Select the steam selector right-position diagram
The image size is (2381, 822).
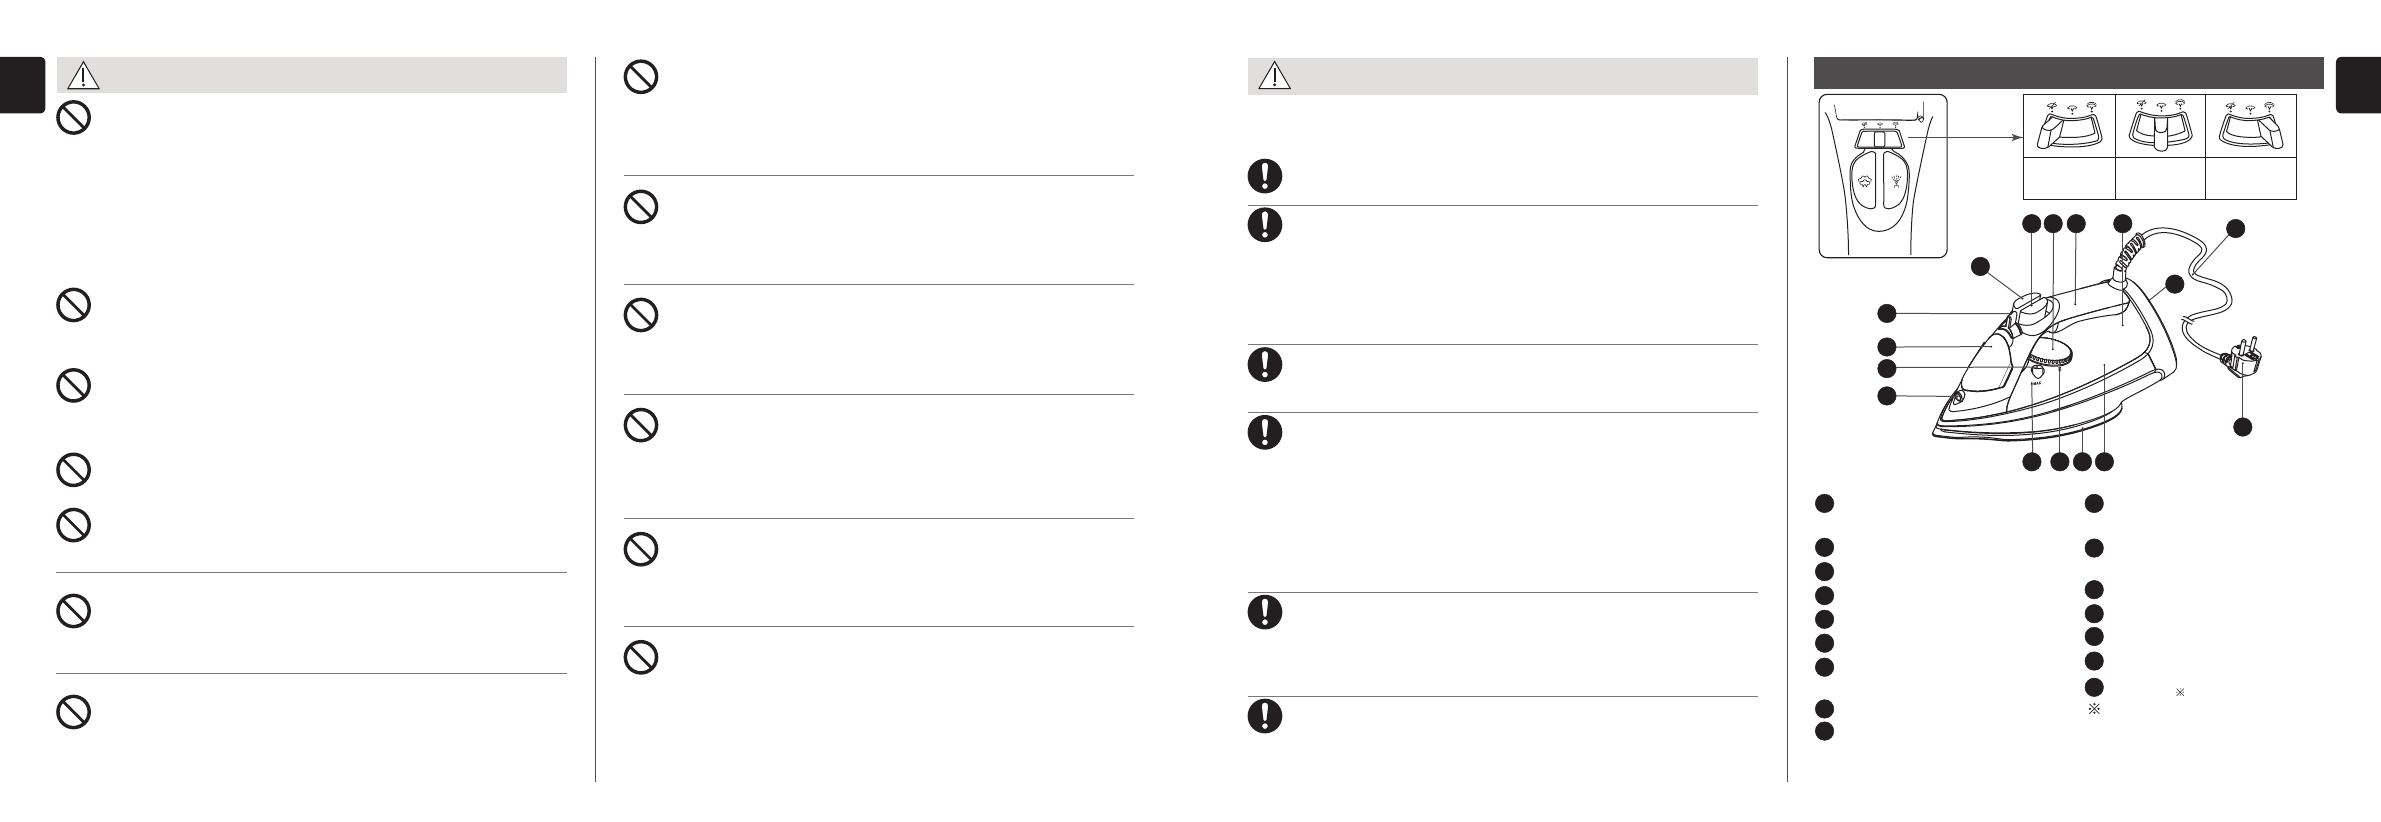pos(2251,129)
